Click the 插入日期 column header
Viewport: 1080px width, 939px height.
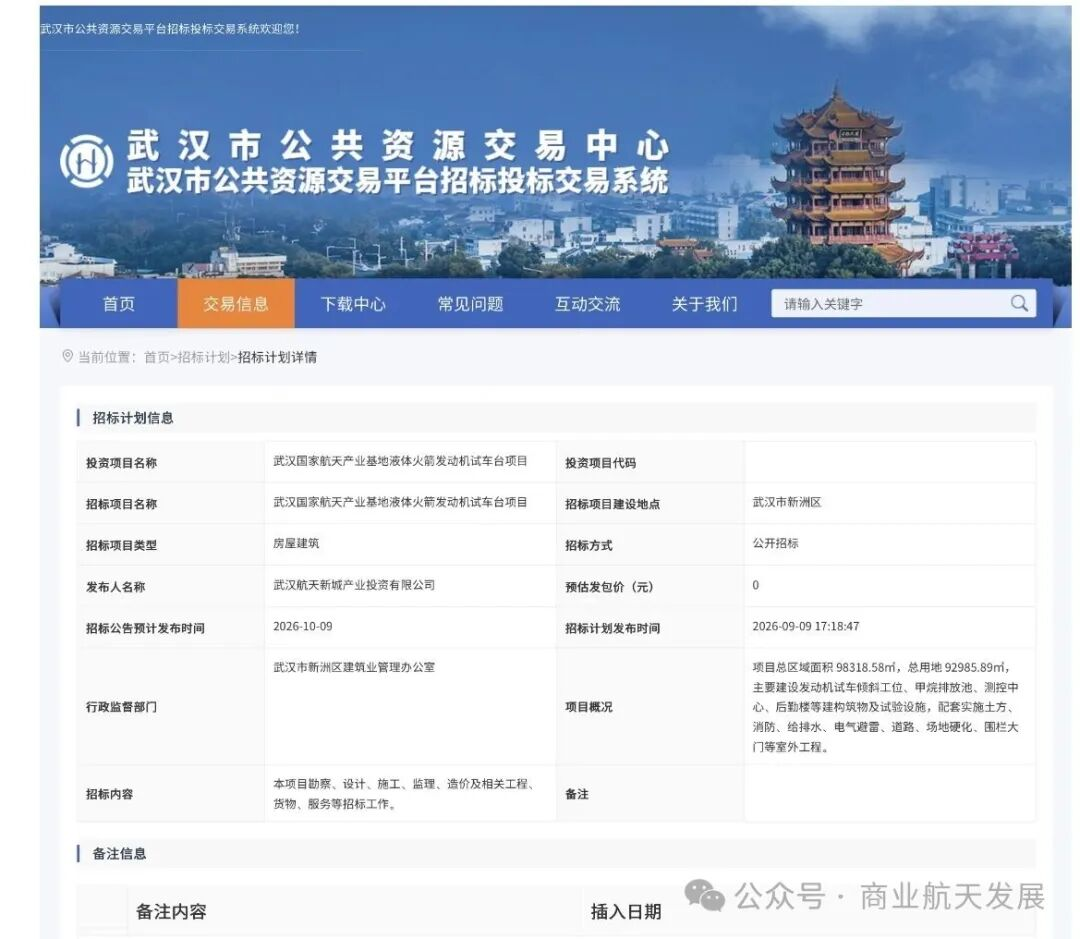coord(626,911)
